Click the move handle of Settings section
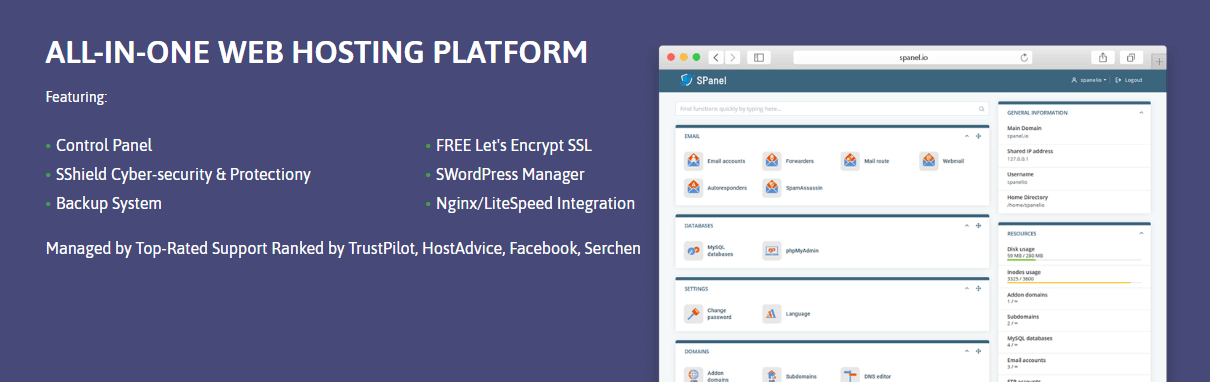 point(978,289)
